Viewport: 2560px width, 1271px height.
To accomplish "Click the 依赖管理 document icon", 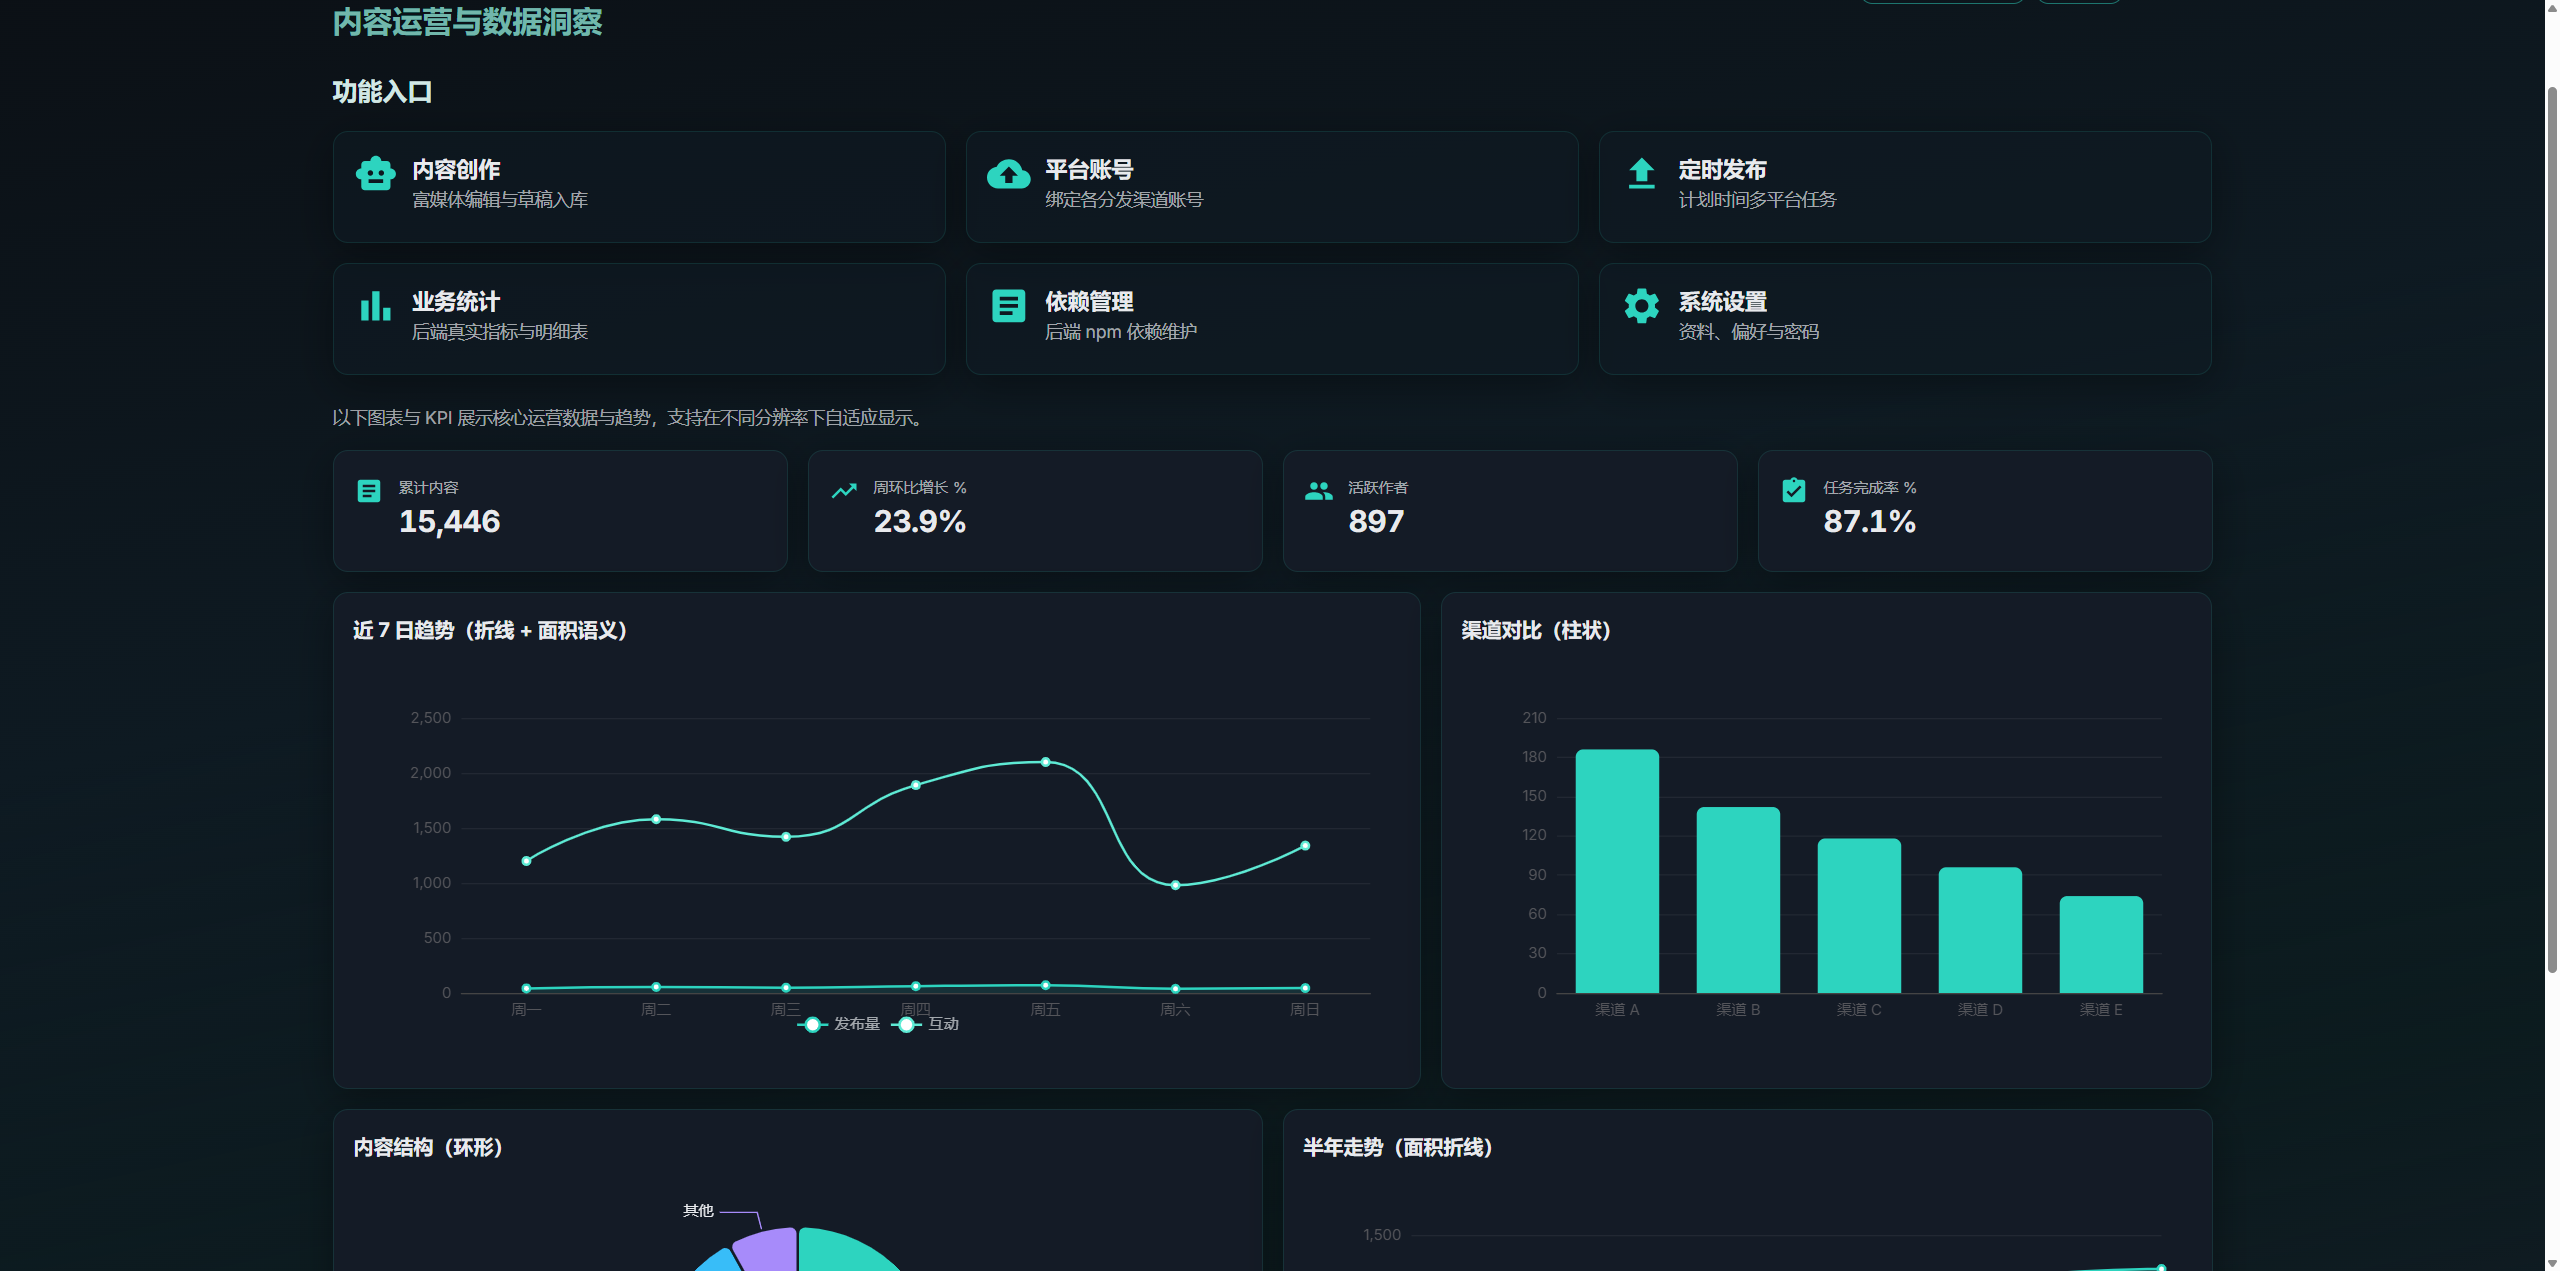I will (1008, 306).
